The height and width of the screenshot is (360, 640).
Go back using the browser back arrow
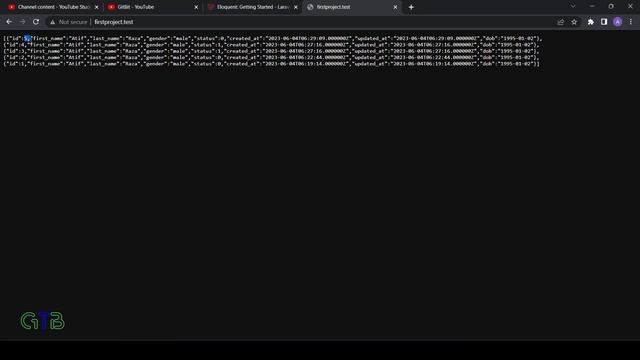click(9, 22)
